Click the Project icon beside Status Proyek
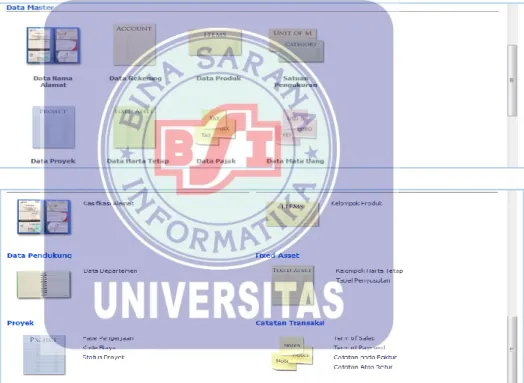524x383 pixels. click(x=44, y=355)
